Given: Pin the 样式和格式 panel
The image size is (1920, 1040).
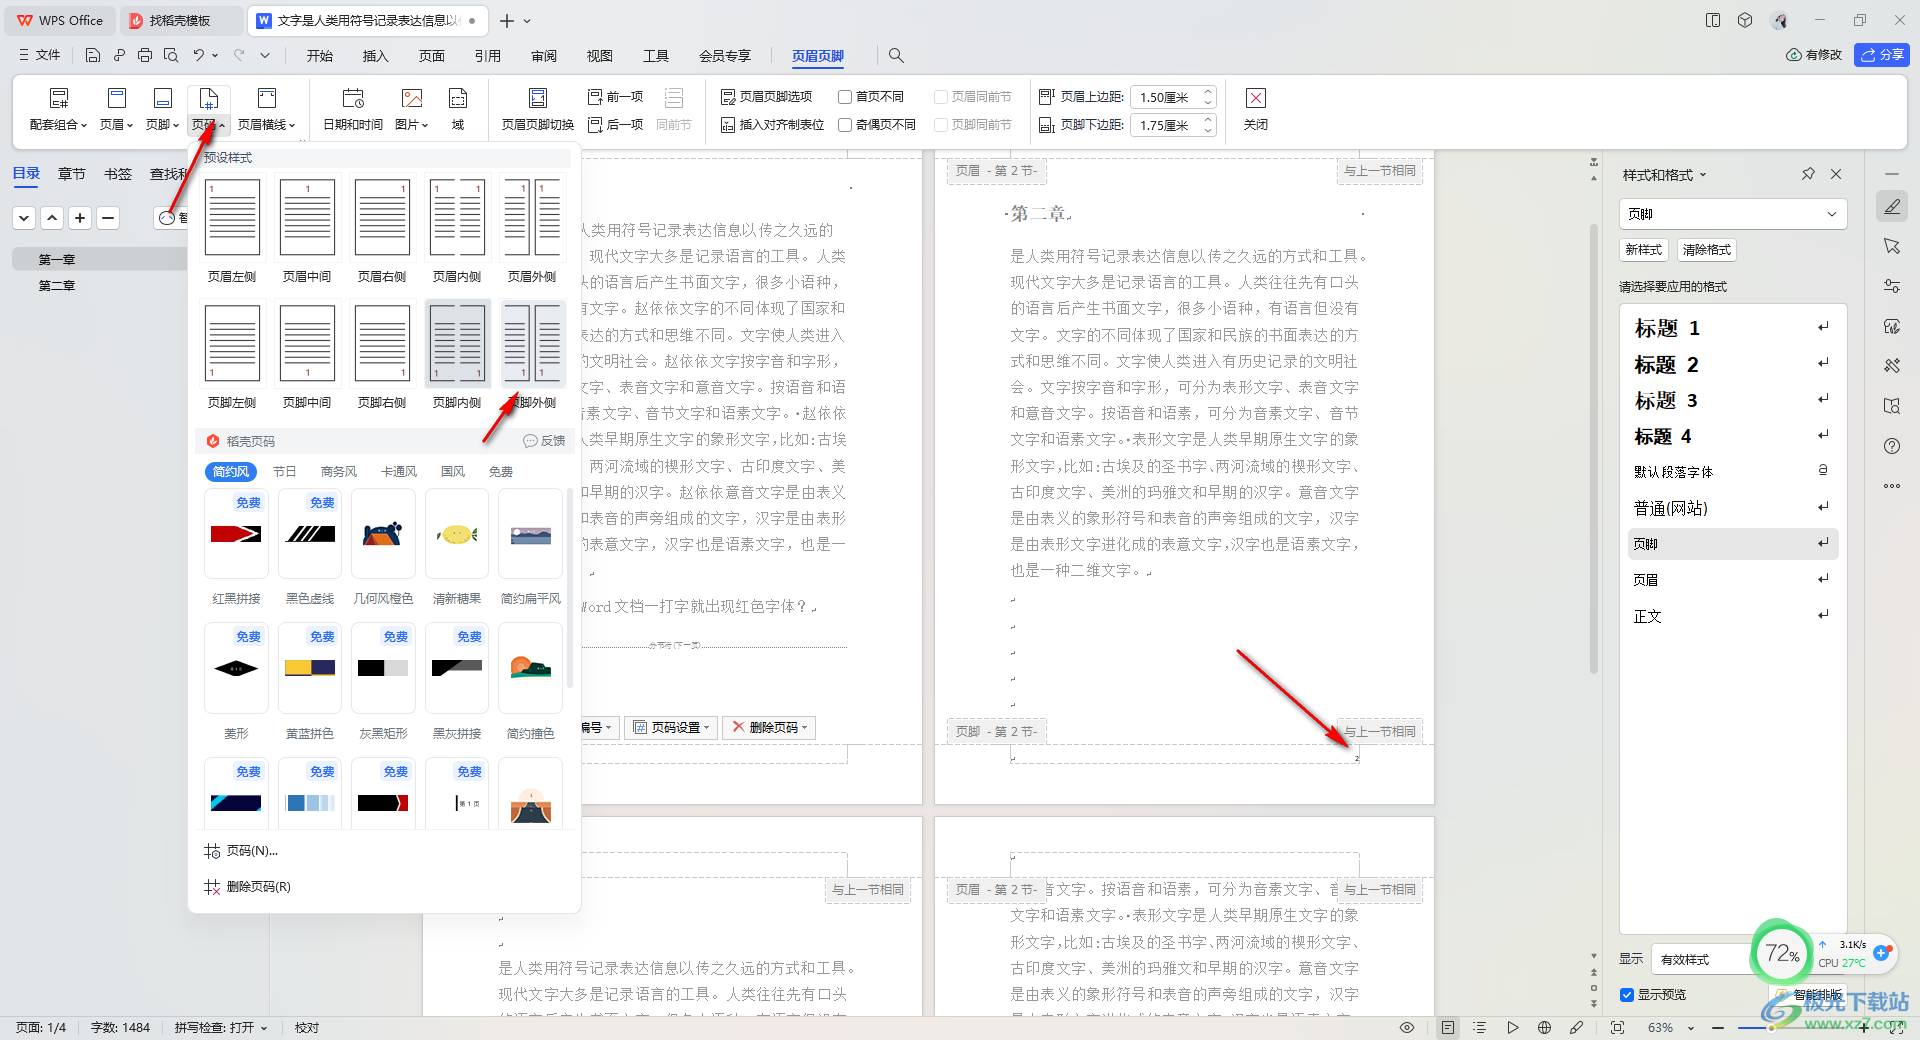Looking at the screenshot, I should (x=1808, y=174).
